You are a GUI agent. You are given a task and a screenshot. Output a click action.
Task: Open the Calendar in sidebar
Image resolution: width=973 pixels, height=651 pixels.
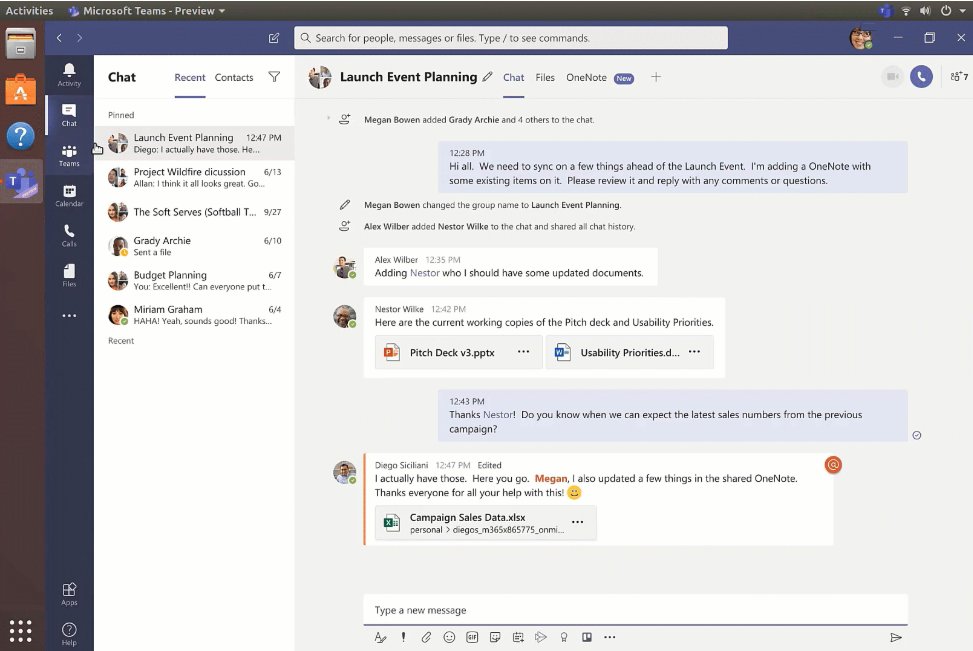point(69,195)
